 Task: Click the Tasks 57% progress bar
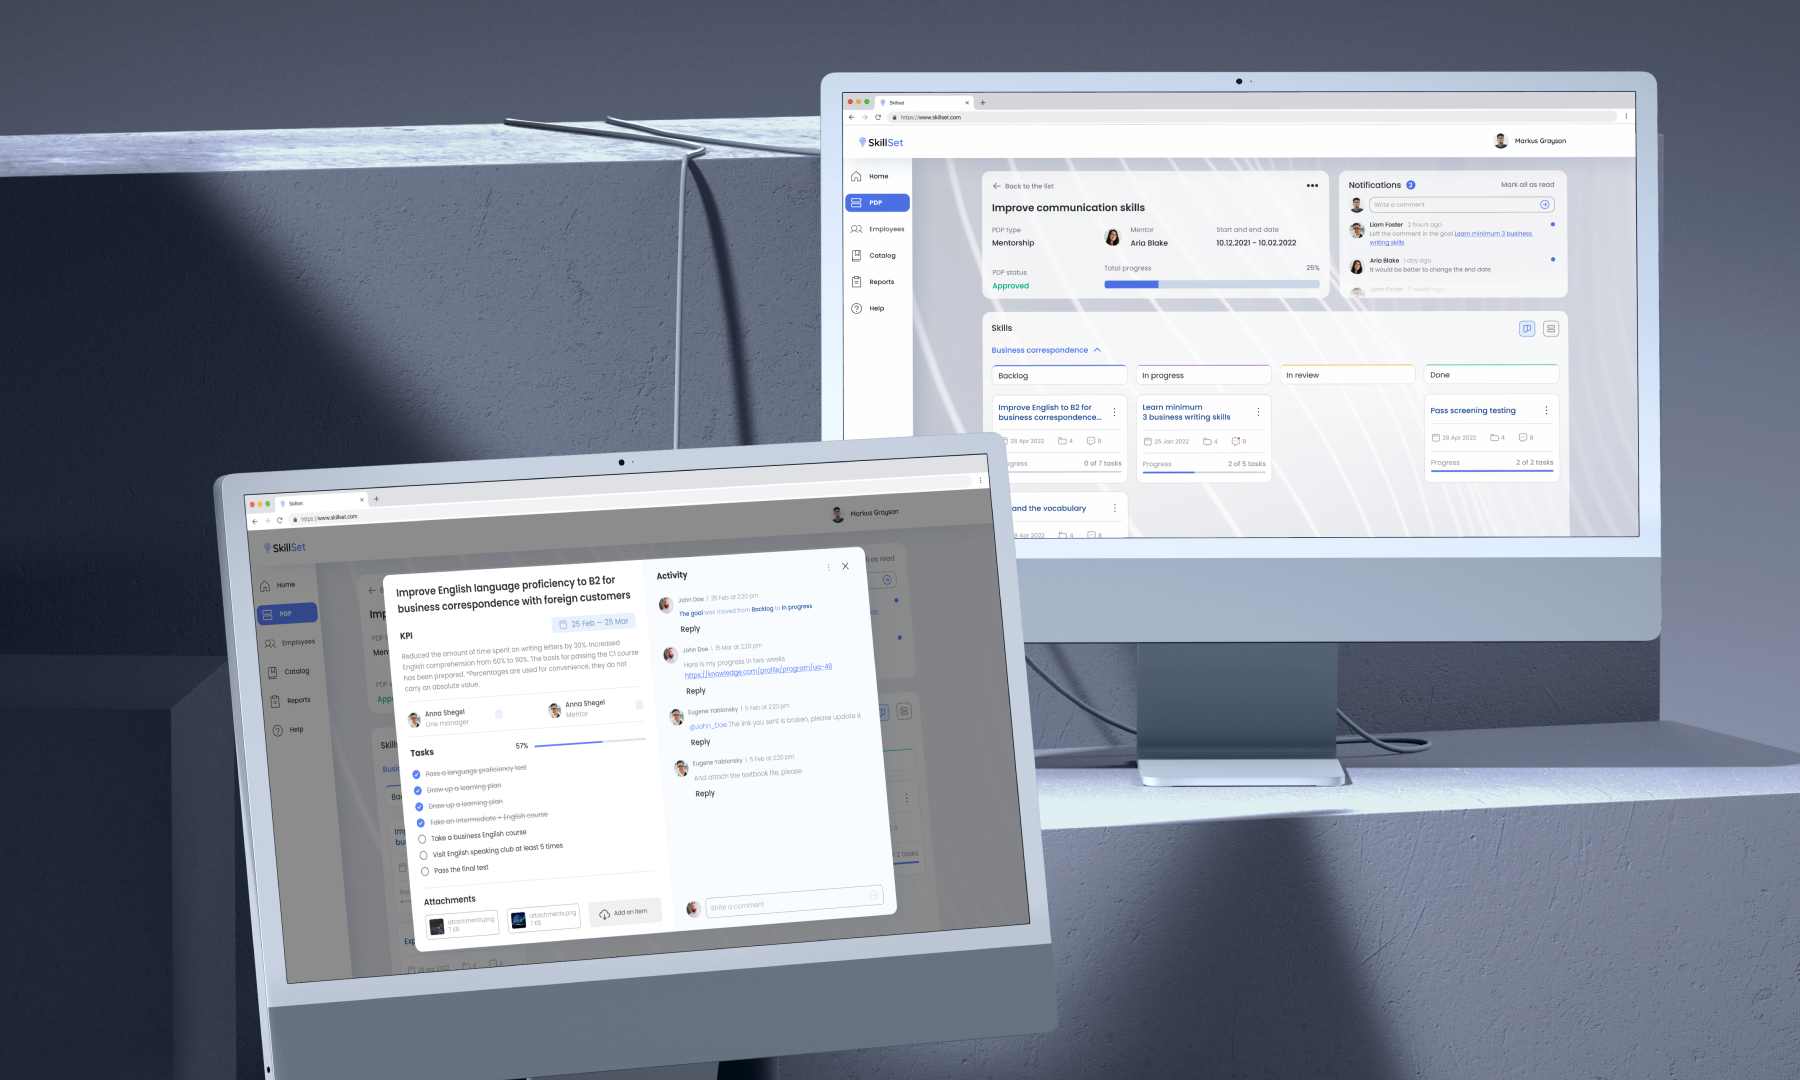point(590,743)
